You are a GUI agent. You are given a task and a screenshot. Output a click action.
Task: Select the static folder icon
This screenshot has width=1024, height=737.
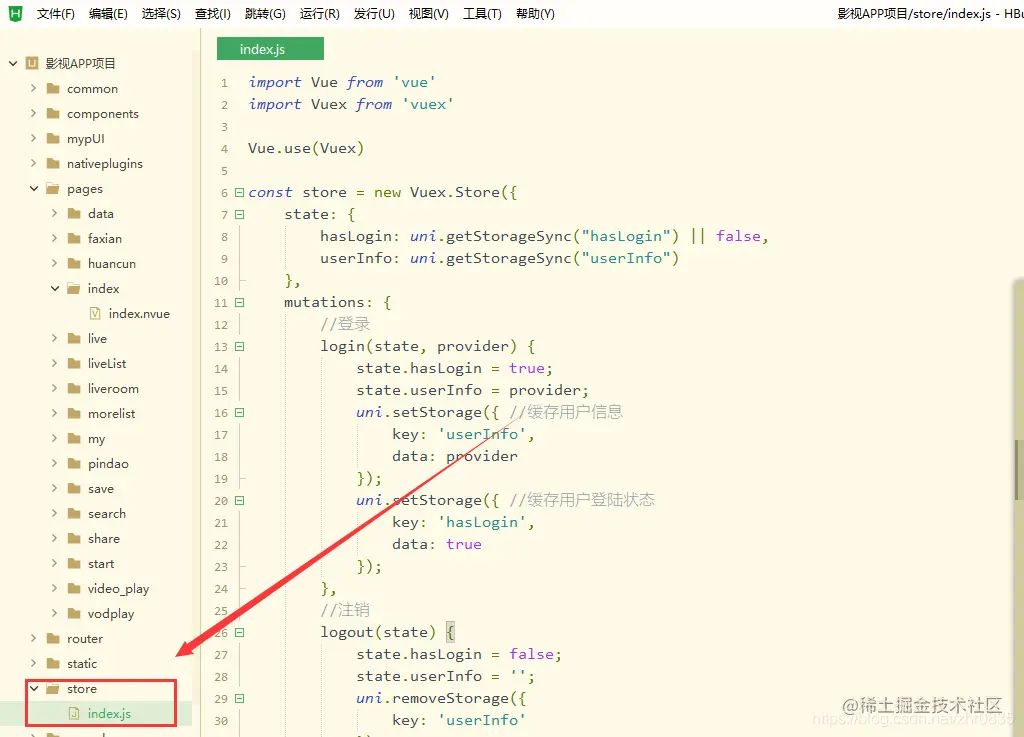(54, 664)
